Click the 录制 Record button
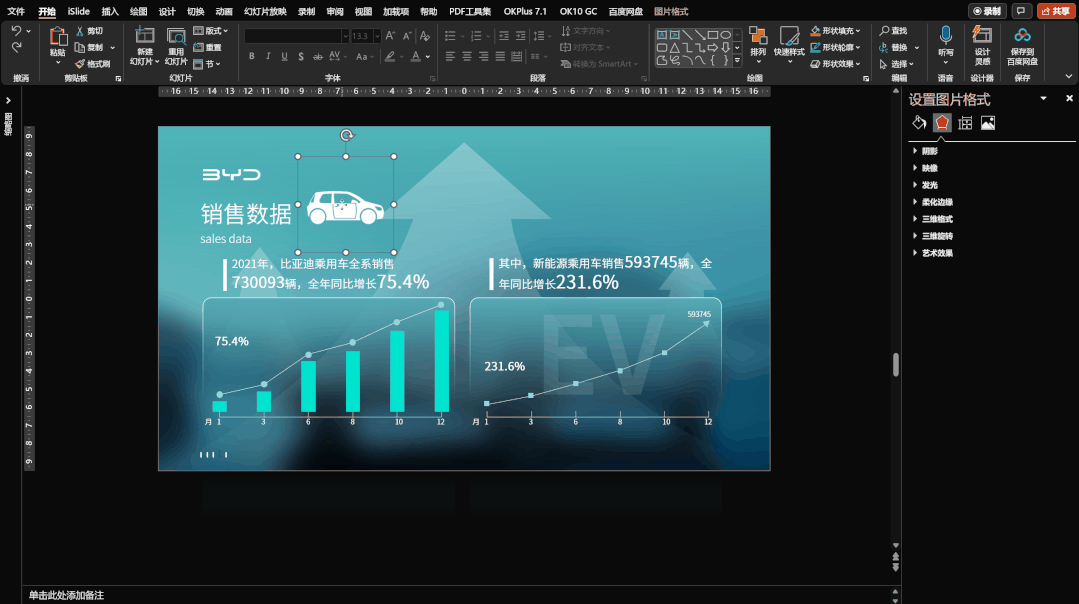 click(x=987, y=11)
